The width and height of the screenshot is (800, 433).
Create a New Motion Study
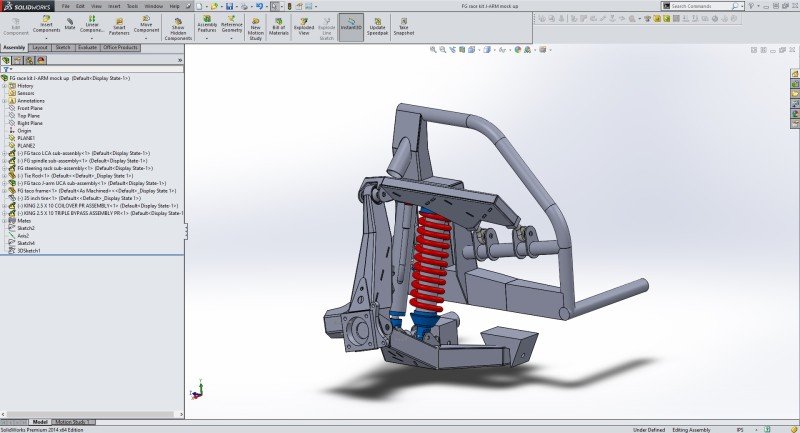point(256,29)
